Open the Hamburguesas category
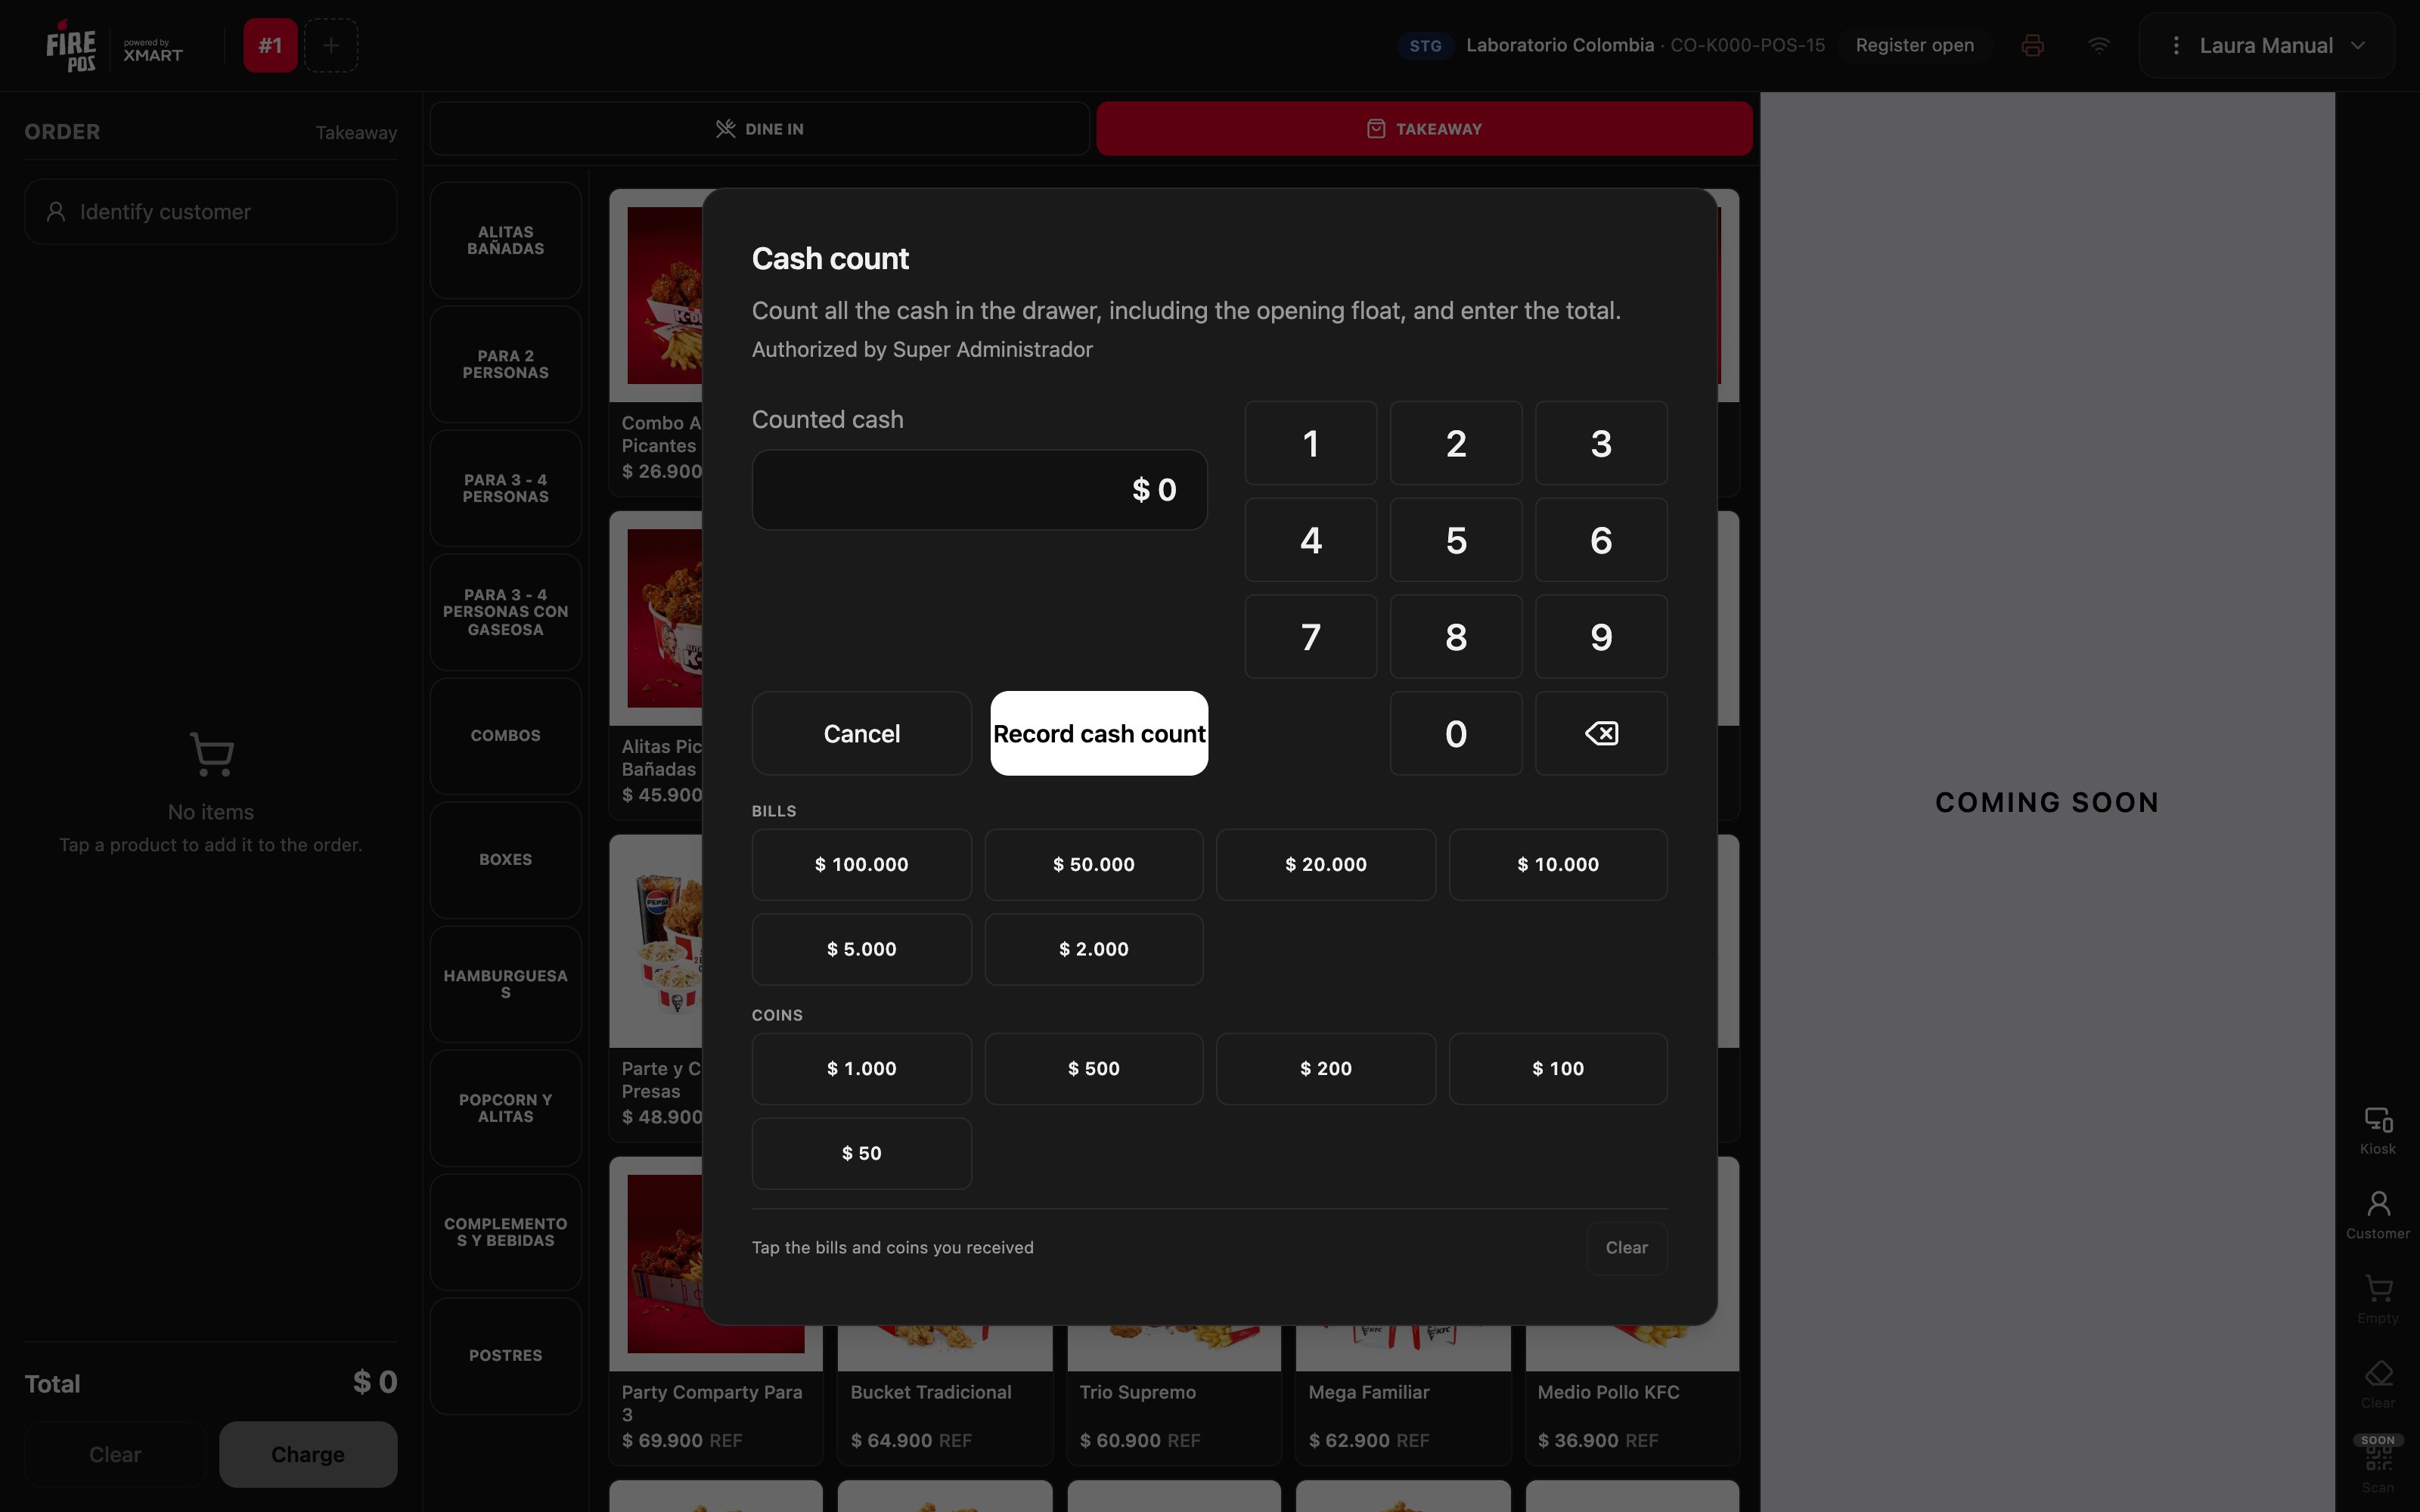Image resolution: width=2420 pixels, height=1512 pixels. (506, 984)
